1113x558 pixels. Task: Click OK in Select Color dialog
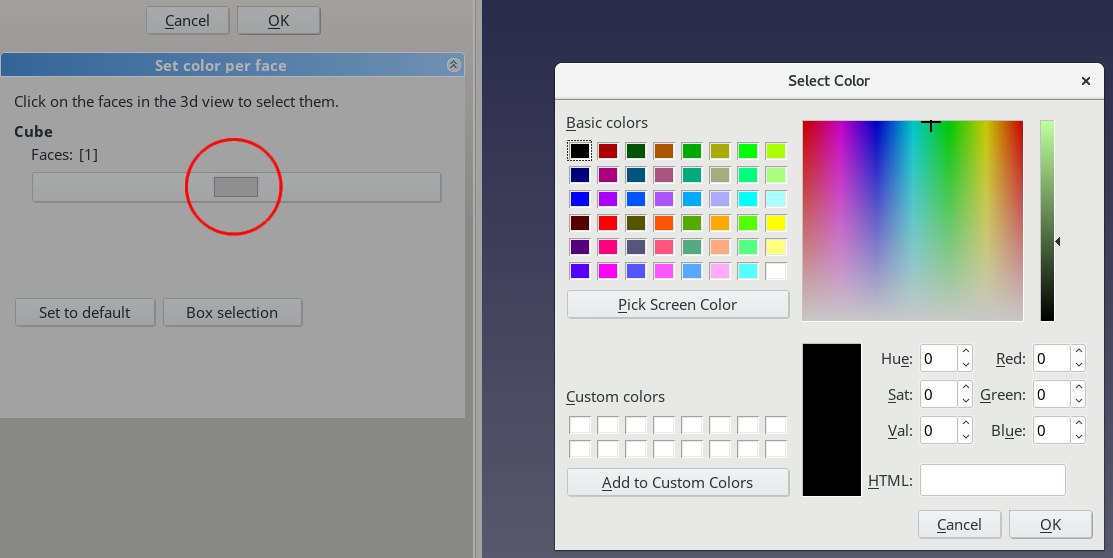(x=1050, y=525)
